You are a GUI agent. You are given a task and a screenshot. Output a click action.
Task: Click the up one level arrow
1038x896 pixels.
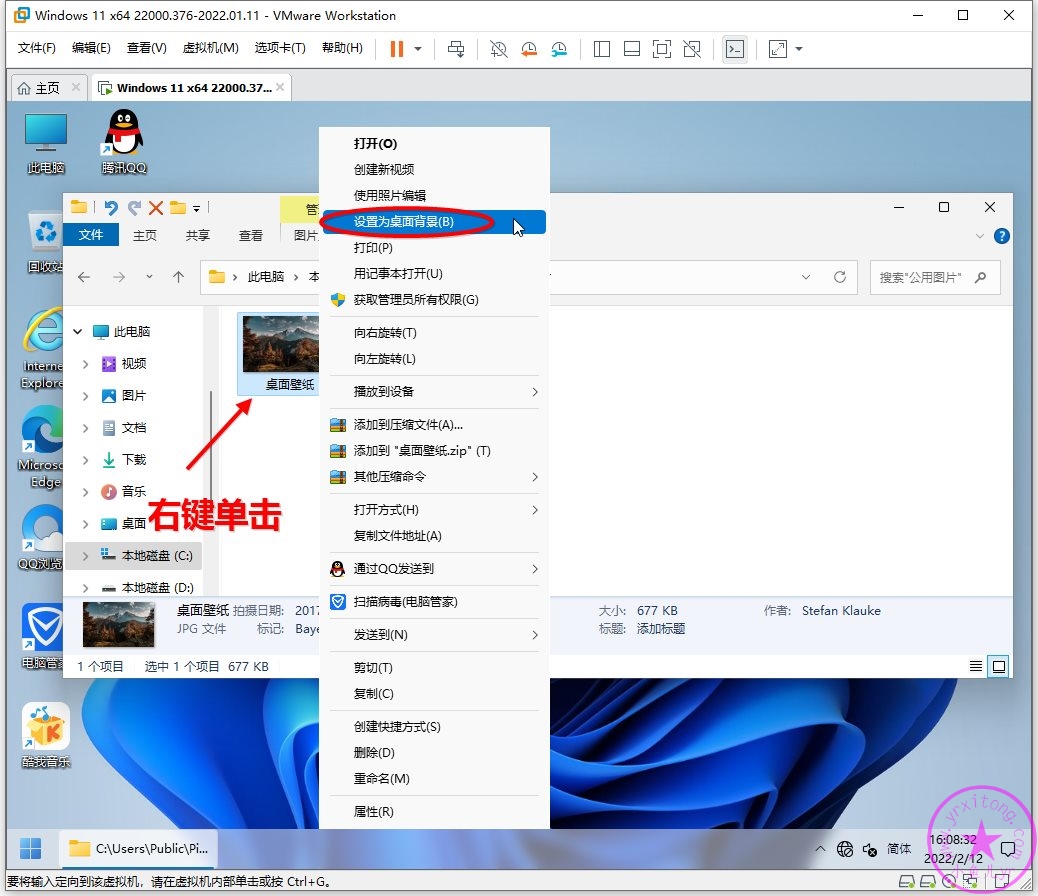pyautogui.click(x=179, y=277)
